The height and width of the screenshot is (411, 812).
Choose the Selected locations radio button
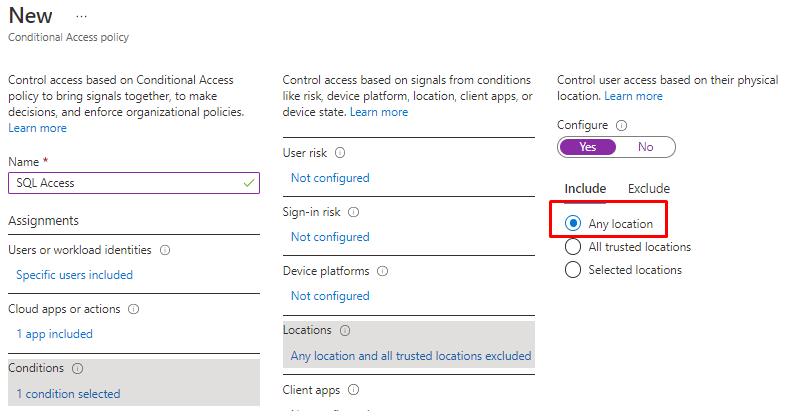573,270
